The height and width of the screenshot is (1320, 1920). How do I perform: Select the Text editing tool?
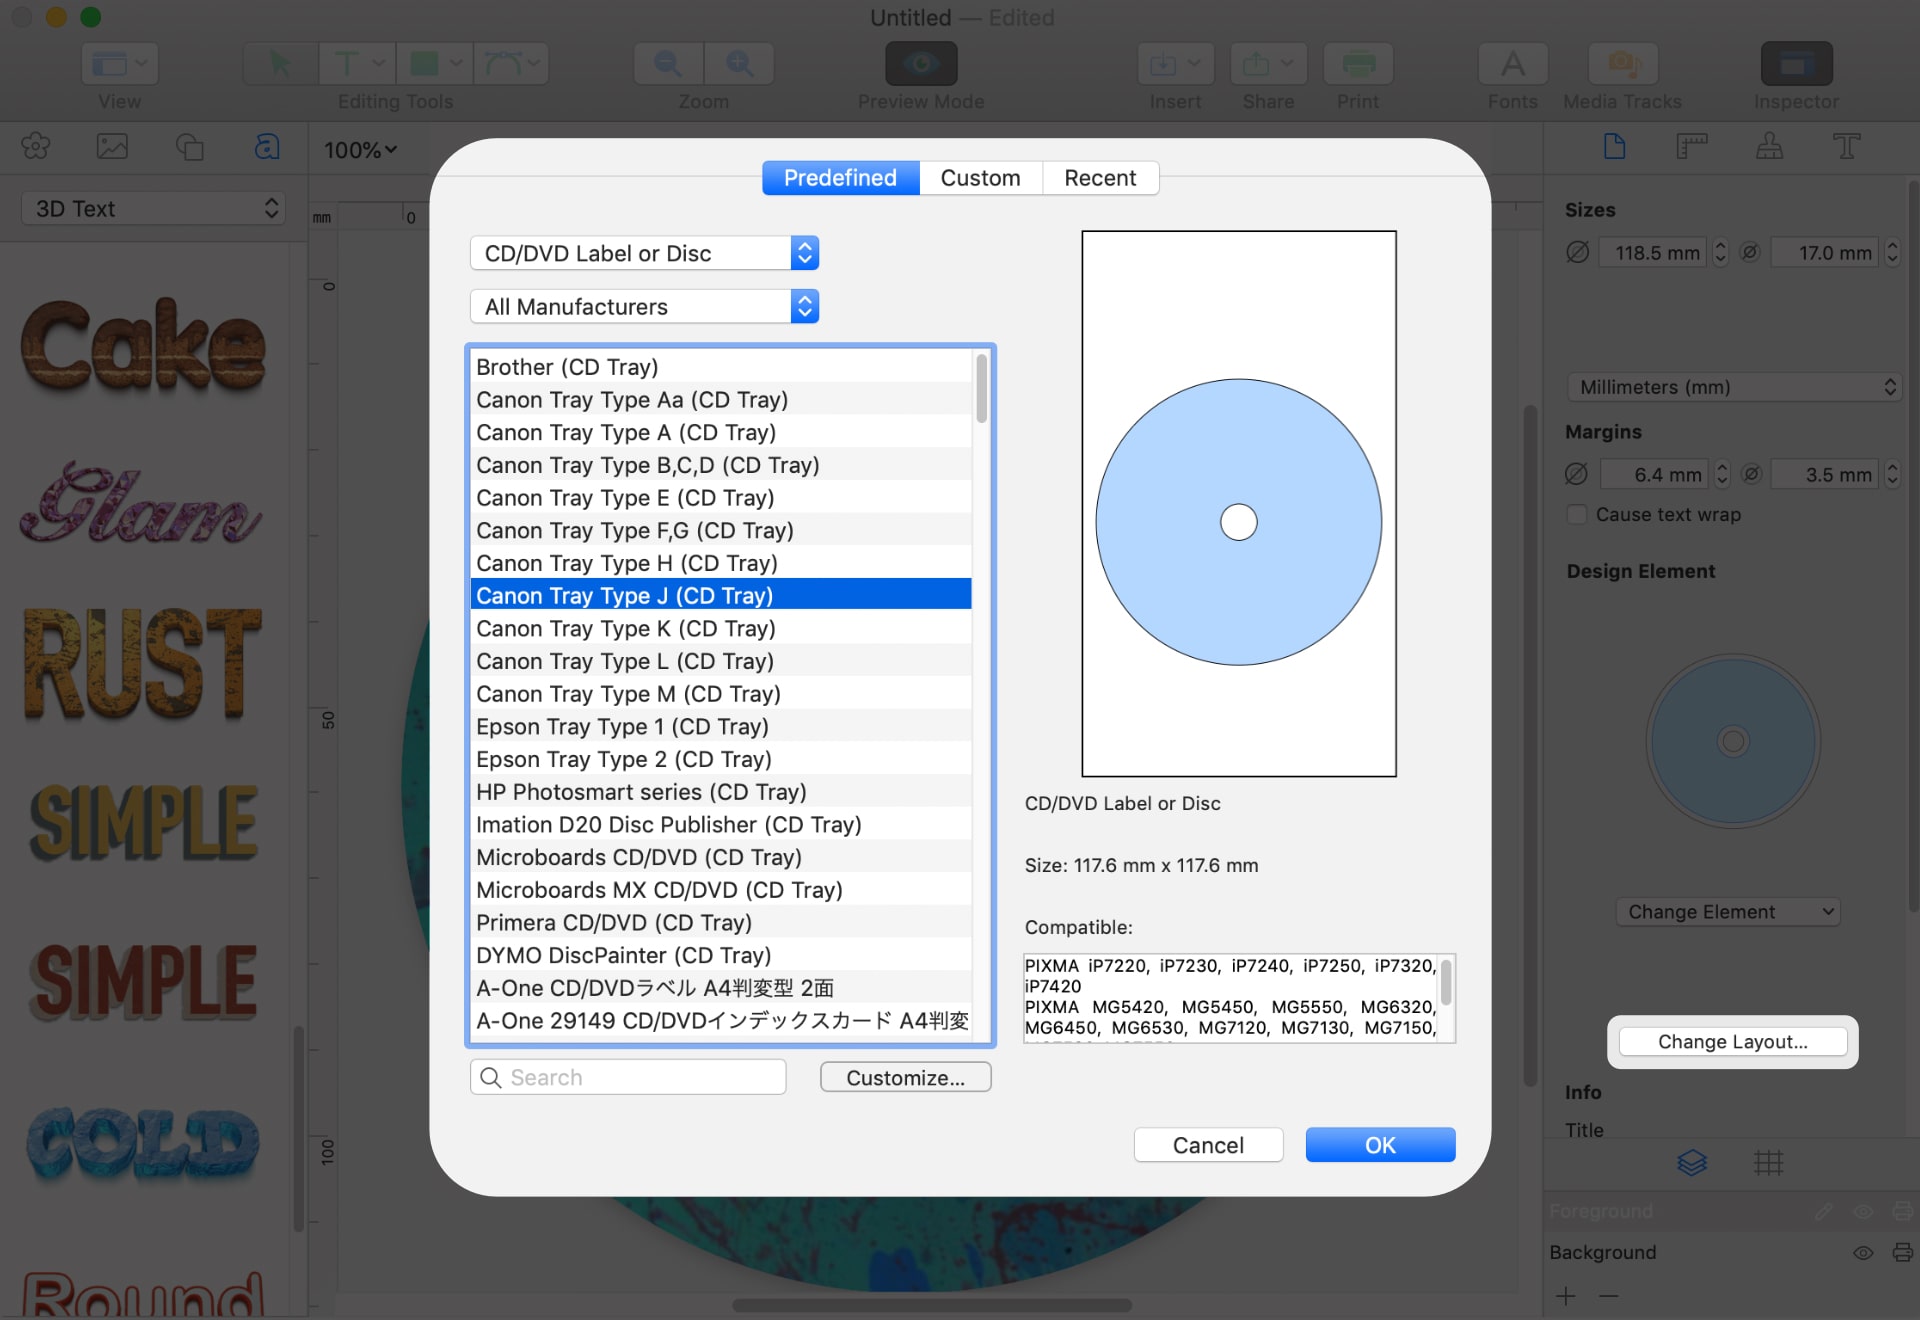tap(347, 63)
